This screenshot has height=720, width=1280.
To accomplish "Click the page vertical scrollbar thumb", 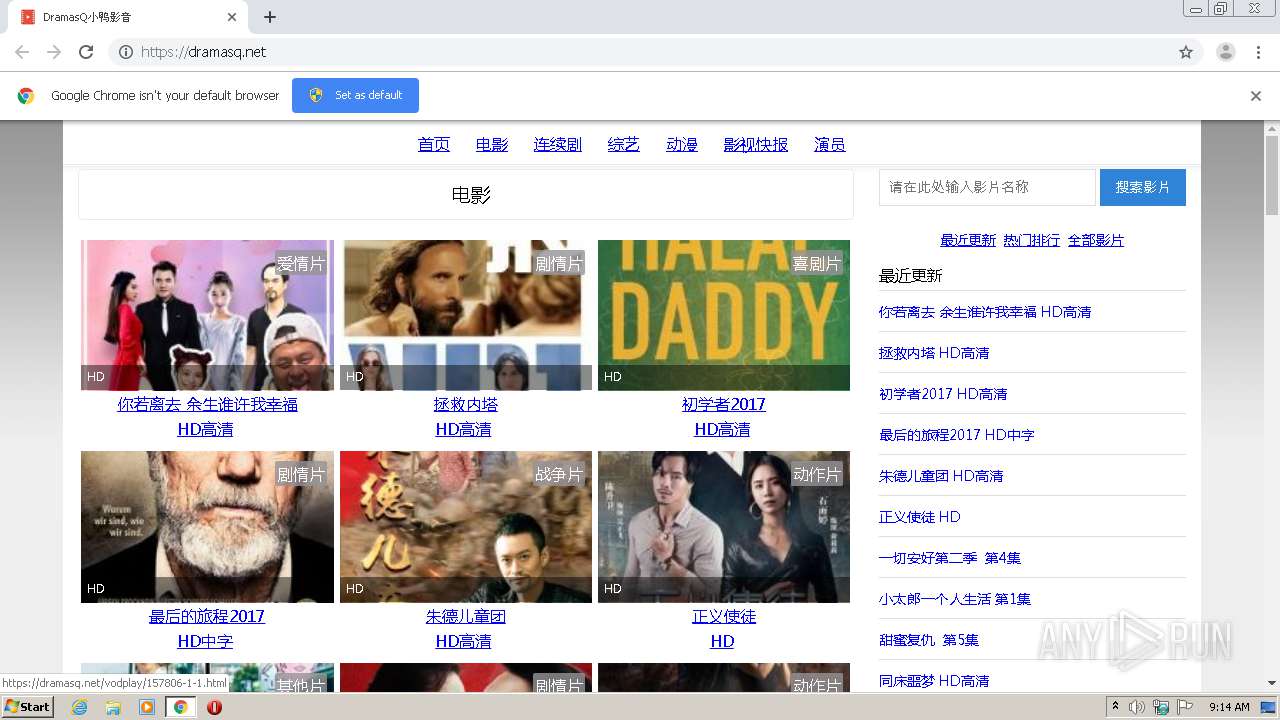I will (x=1272, y=175).
